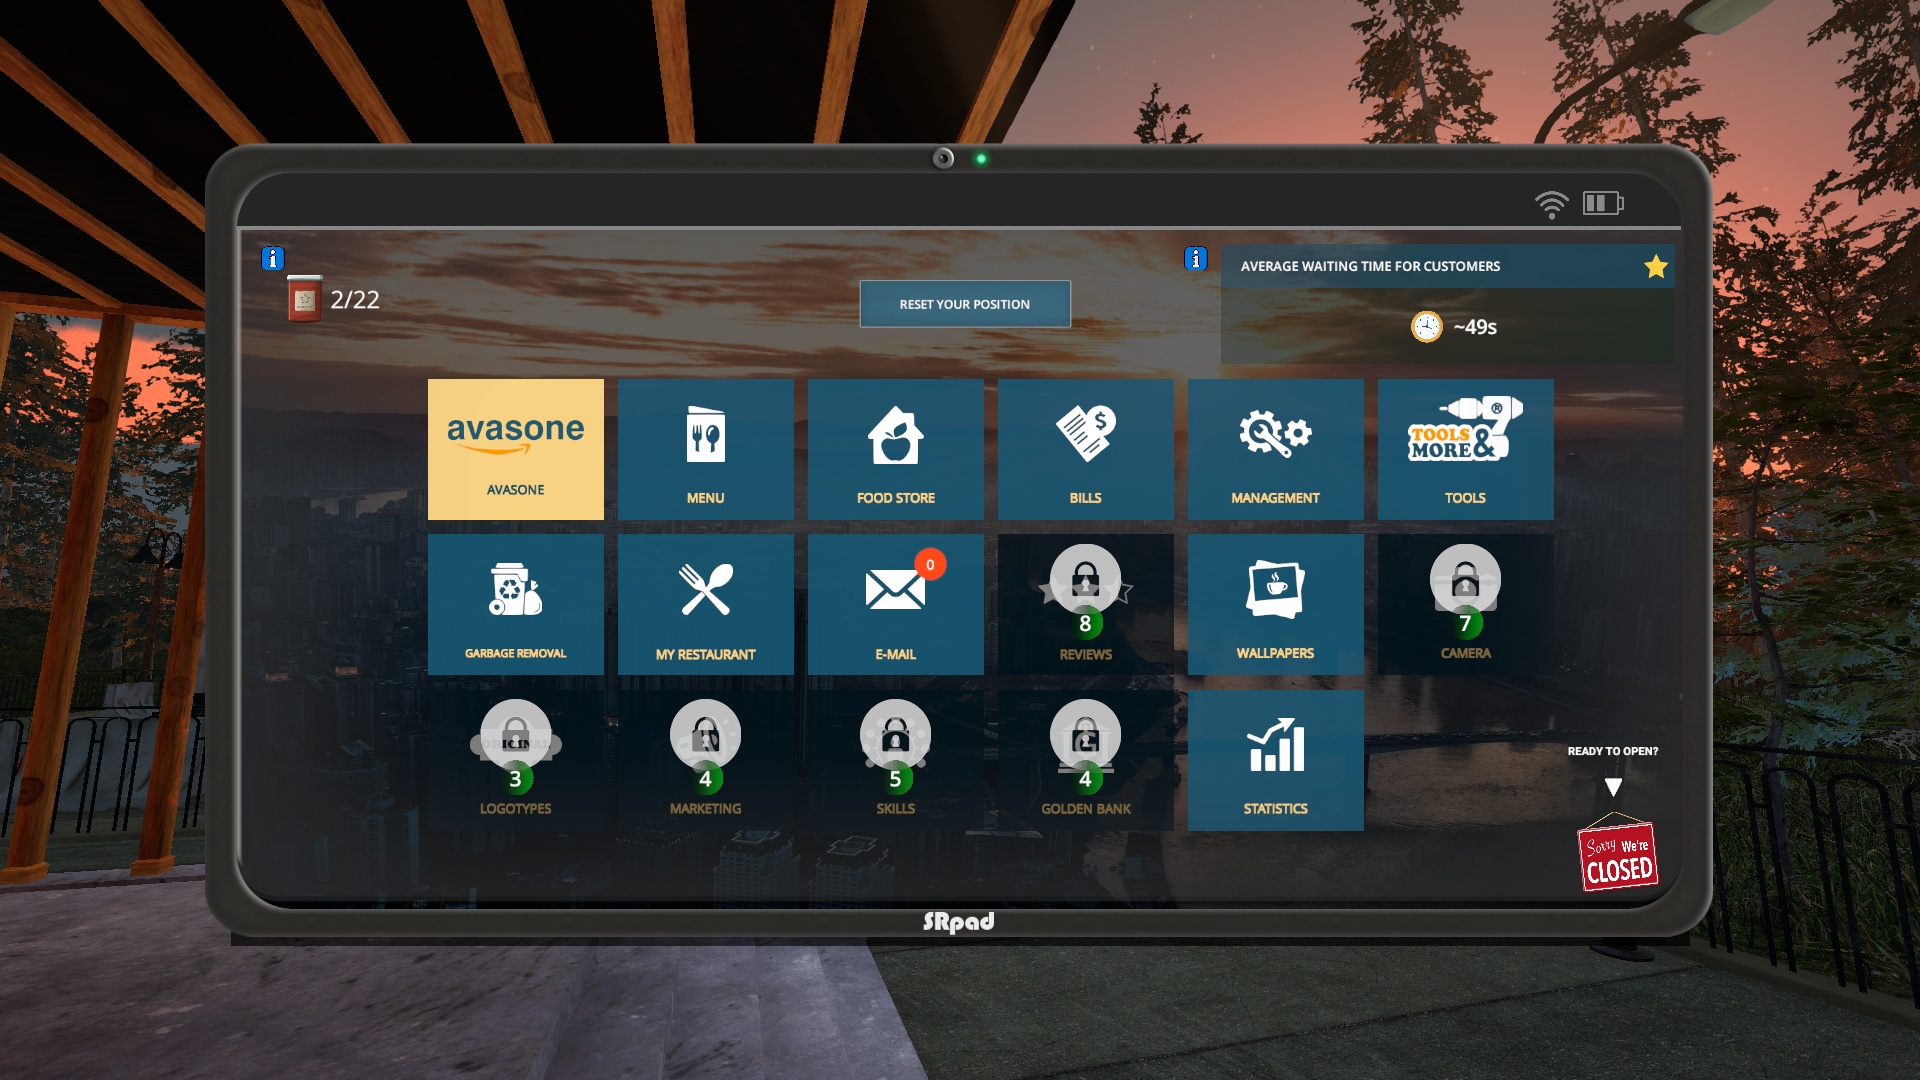Open My Restaurant
The image size is (1920, 1080).
705,604
